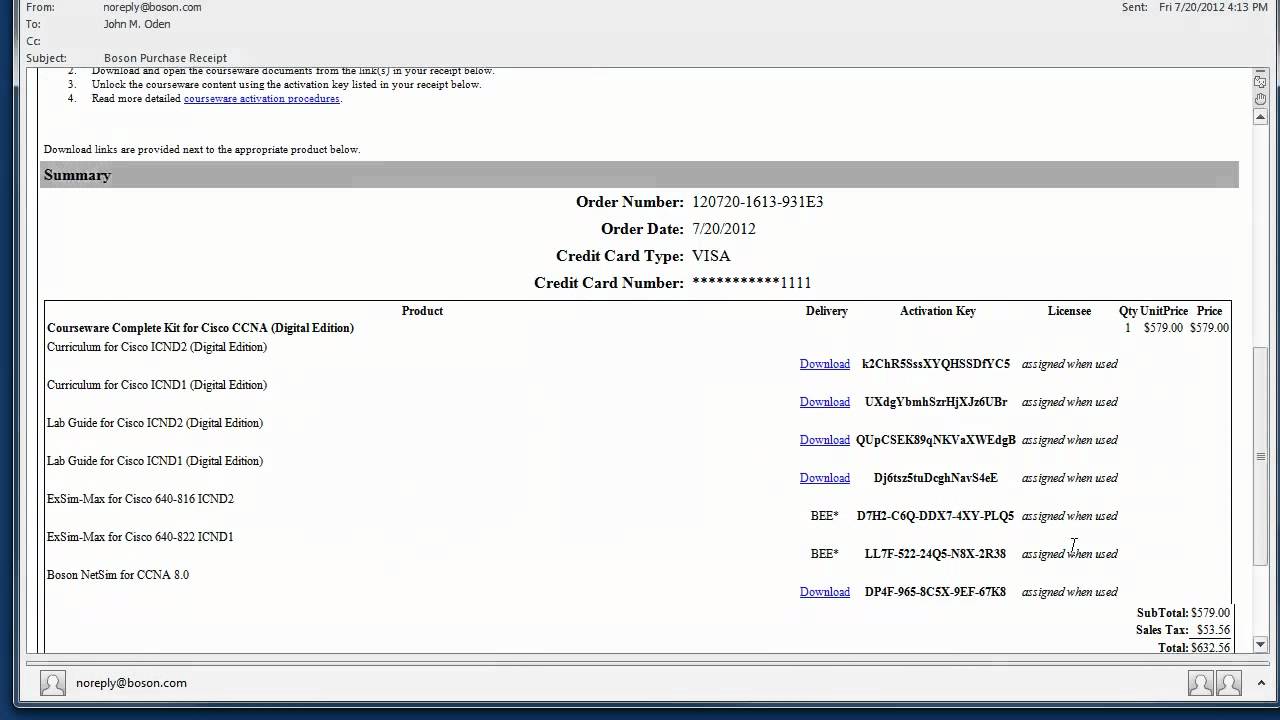Click Courseware Complete Kit for Cisco CCNA row

200,328
